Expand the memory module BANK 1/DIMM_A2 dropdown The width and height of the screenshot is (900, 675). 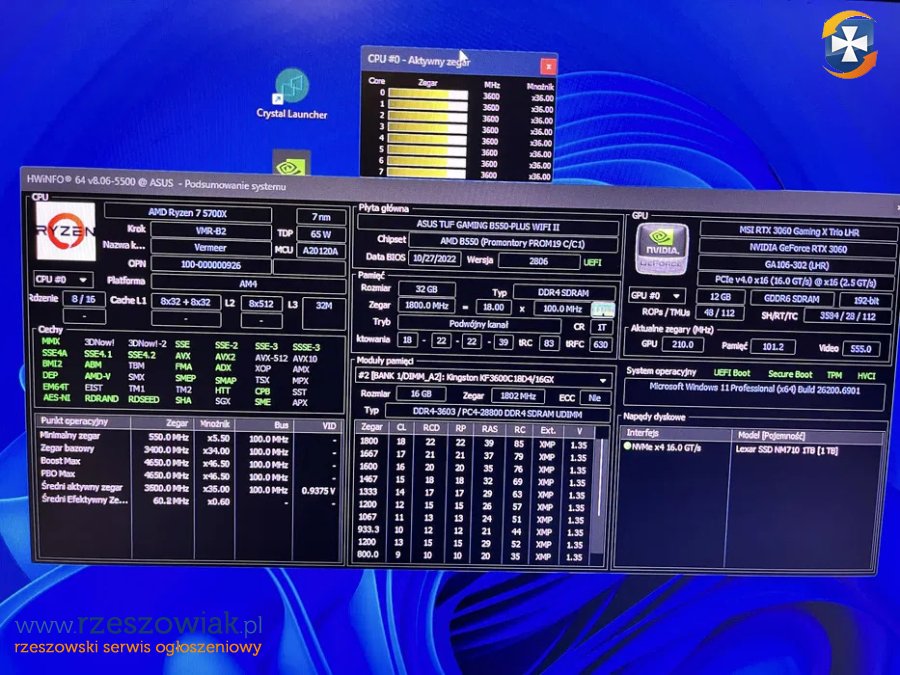[484, 380]
